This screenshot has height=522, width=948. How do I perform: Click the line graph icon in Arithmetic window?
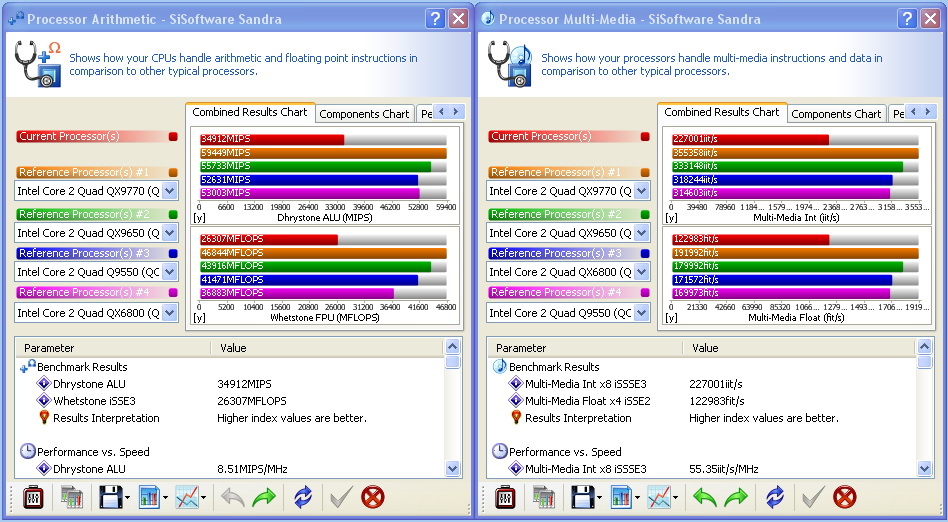187,498
